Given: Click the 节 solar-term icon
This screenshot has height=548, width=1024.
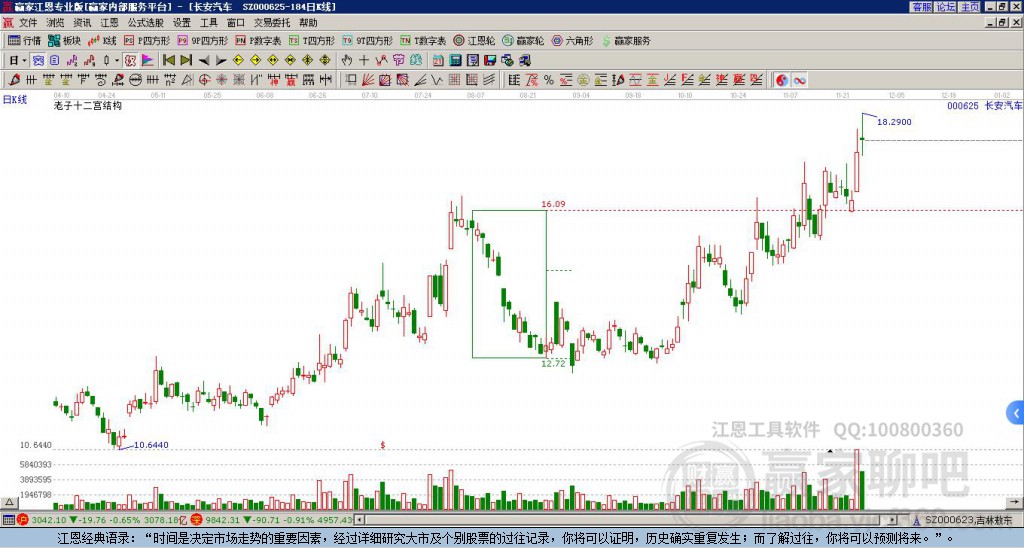Looking at the screenshot, I should pos(398,61).
